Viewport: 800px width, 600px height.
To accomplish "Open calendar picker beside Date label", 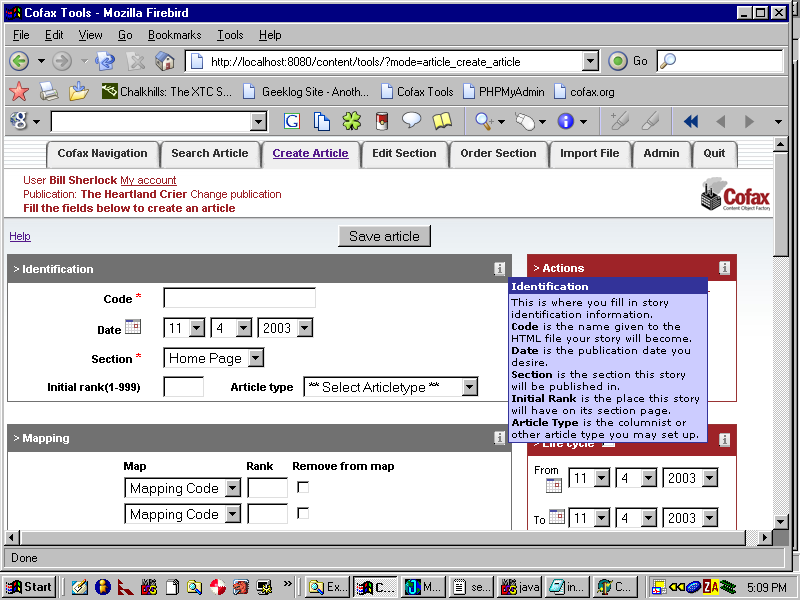I will pyautogui.click(x=133, y=327).
